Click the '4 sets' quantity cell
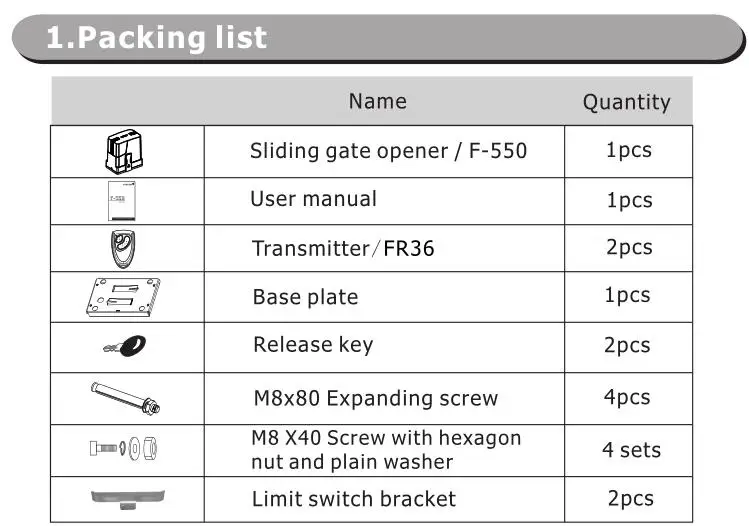 (629, 451)
